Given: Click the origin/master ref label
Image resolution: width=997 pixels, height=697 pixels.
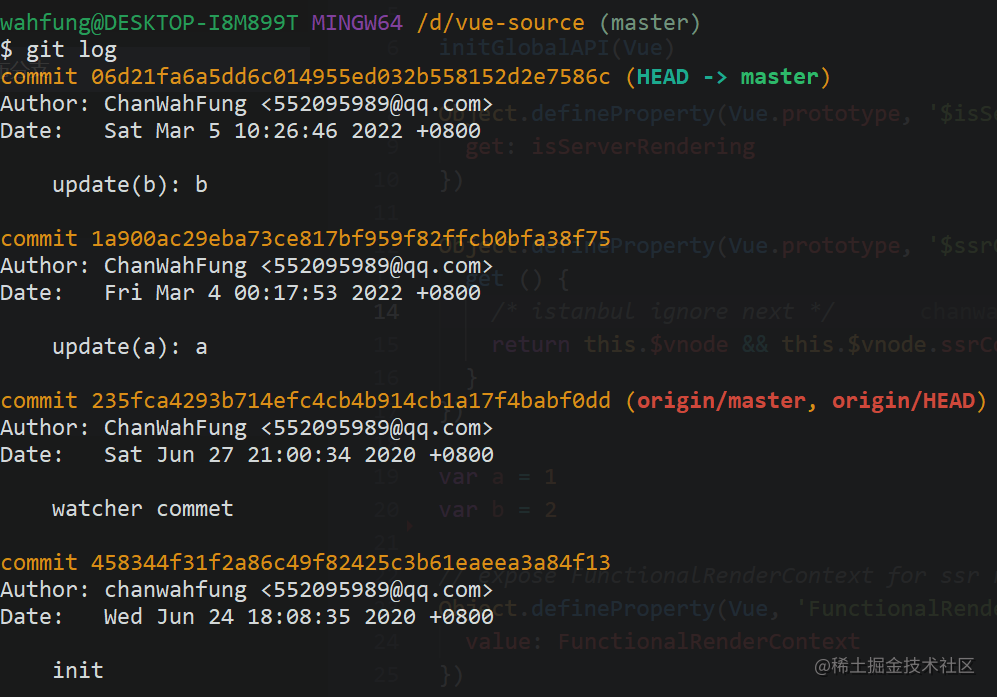Looking at the screenshot, I should tap(720, 401).
